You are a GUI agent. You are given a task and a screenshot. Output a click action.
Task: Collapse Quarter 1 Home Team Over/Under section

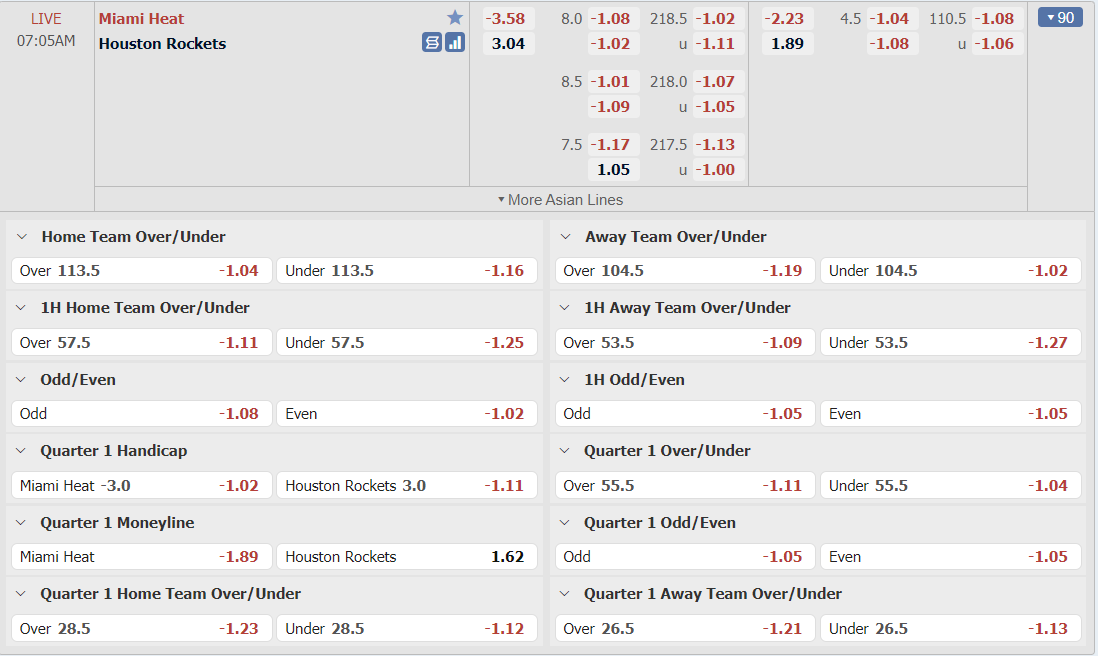point(21,594)
